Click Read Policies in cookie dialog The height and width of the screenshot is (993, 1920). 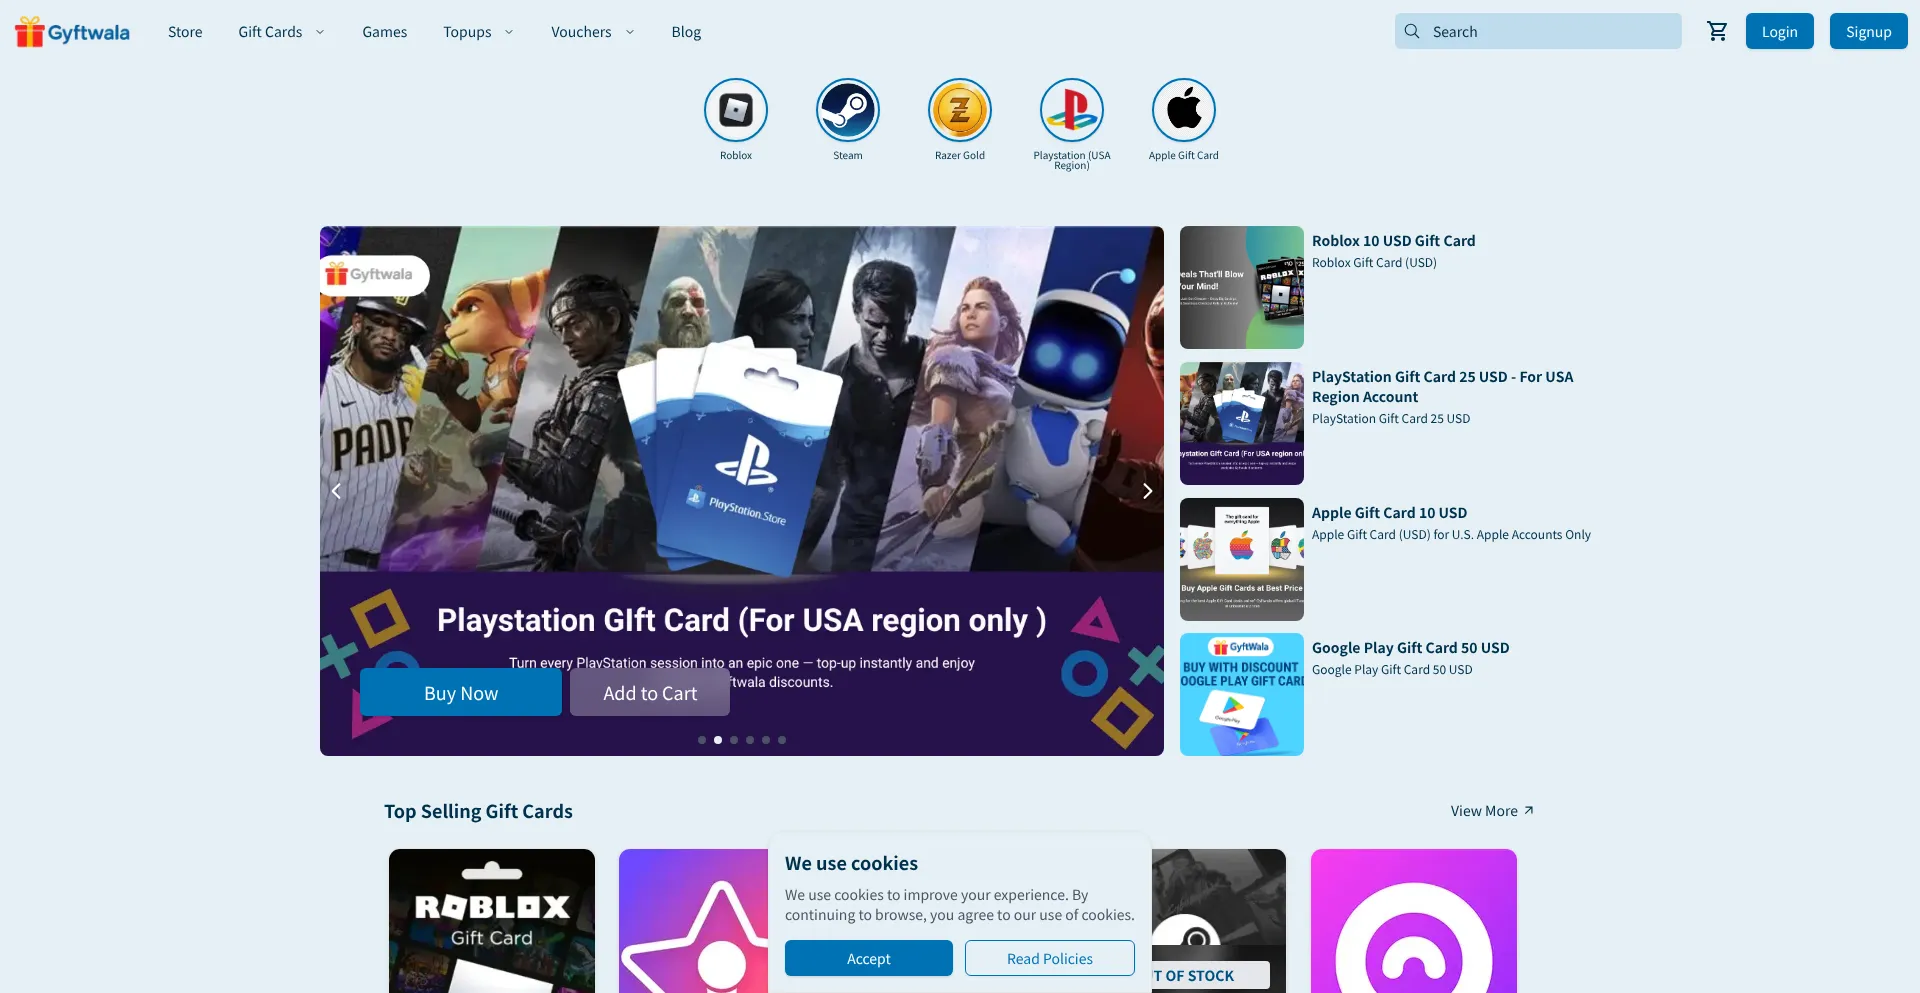click(x=1050, y=958)
